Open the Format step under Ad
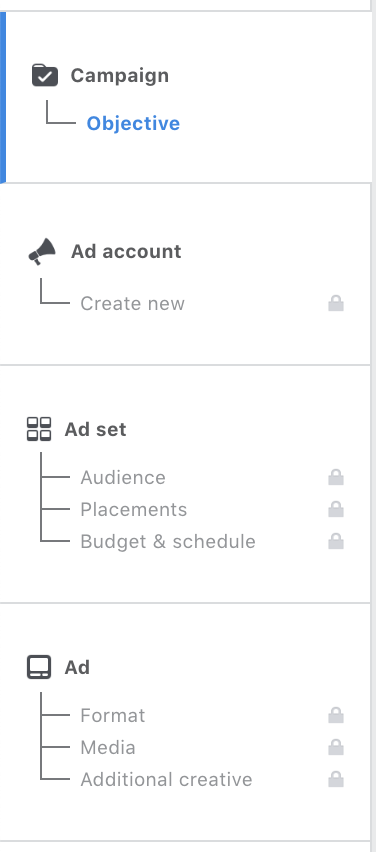 click(x=112, y=716)
